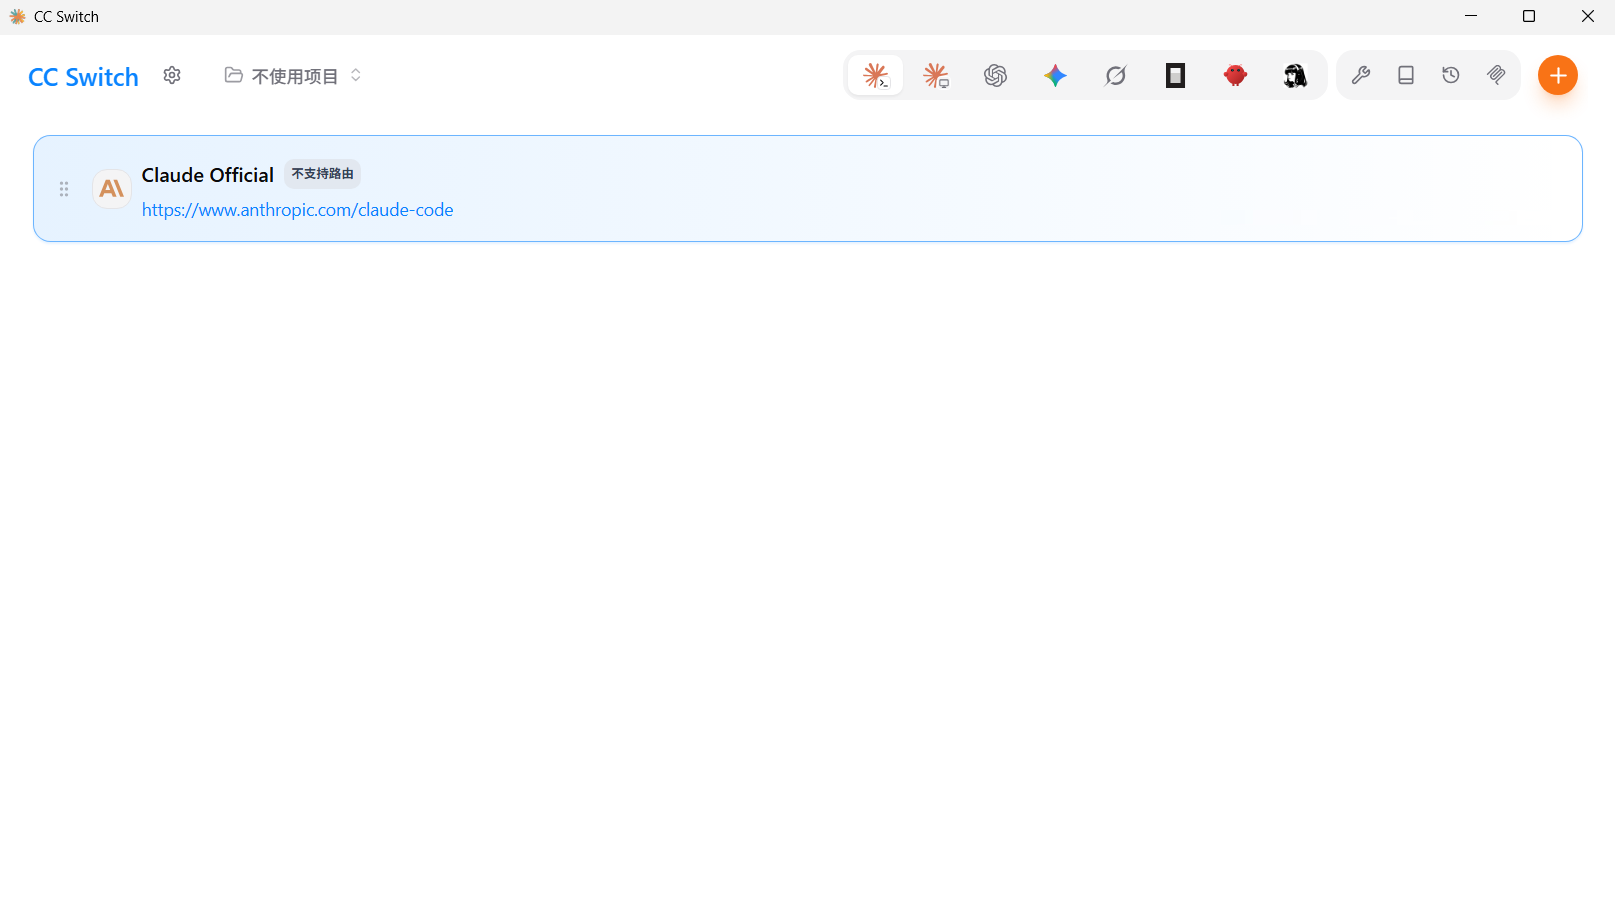Open the book icon in toolbar
This screenshot has width=1615, height=919.
(1406, 75)
